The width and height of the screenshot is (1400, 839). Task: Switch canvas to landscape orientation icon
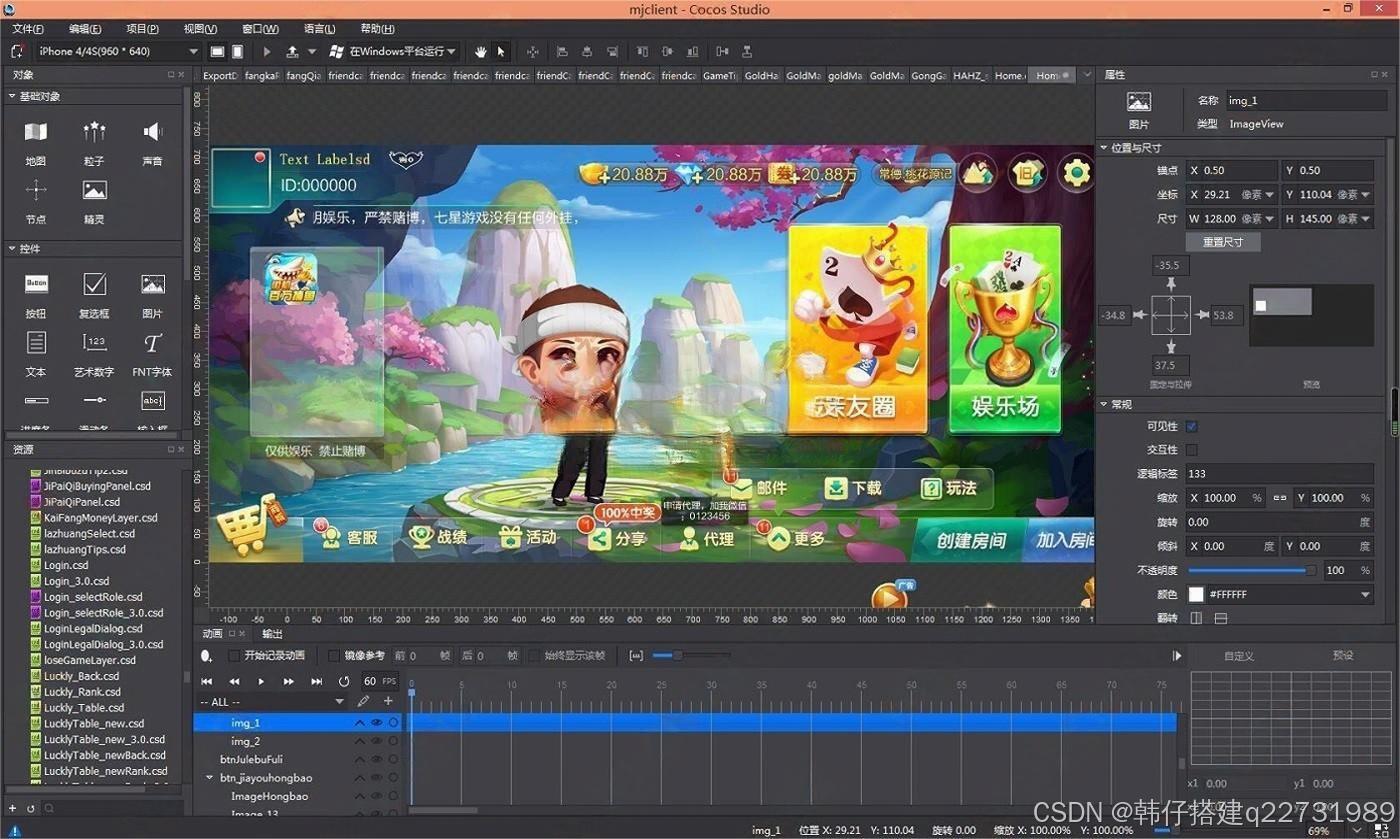[x=217, y=51]
